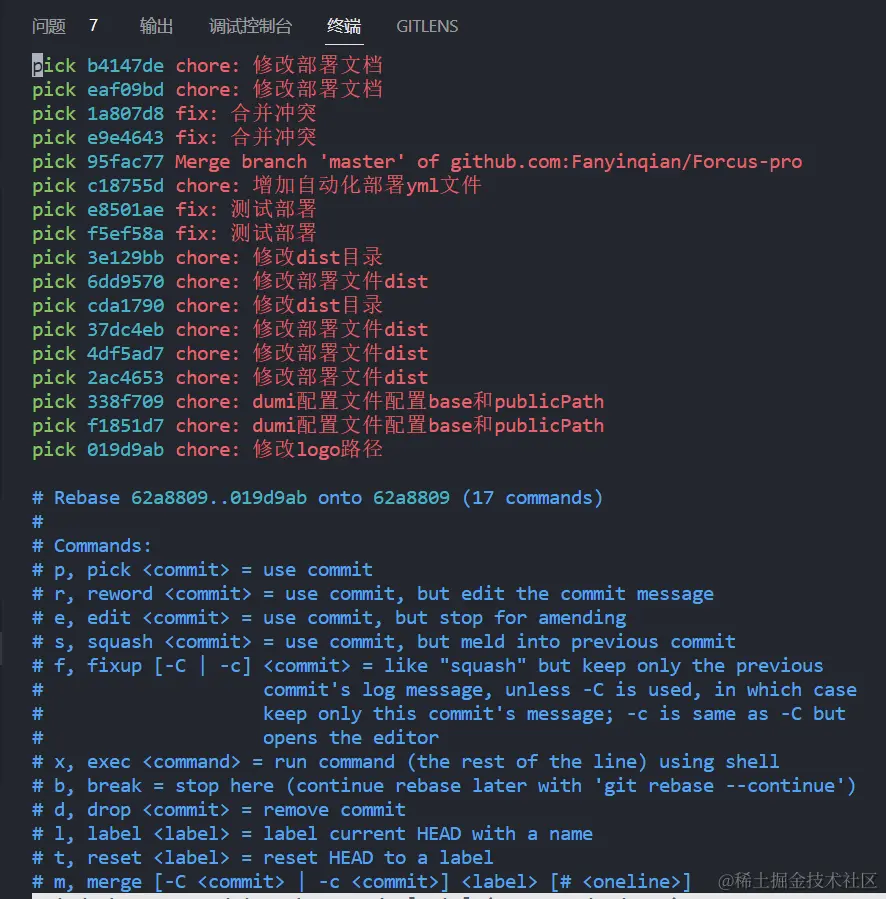Click the 稀土掘金技术社区 watermark

click(x=797, y=880)
